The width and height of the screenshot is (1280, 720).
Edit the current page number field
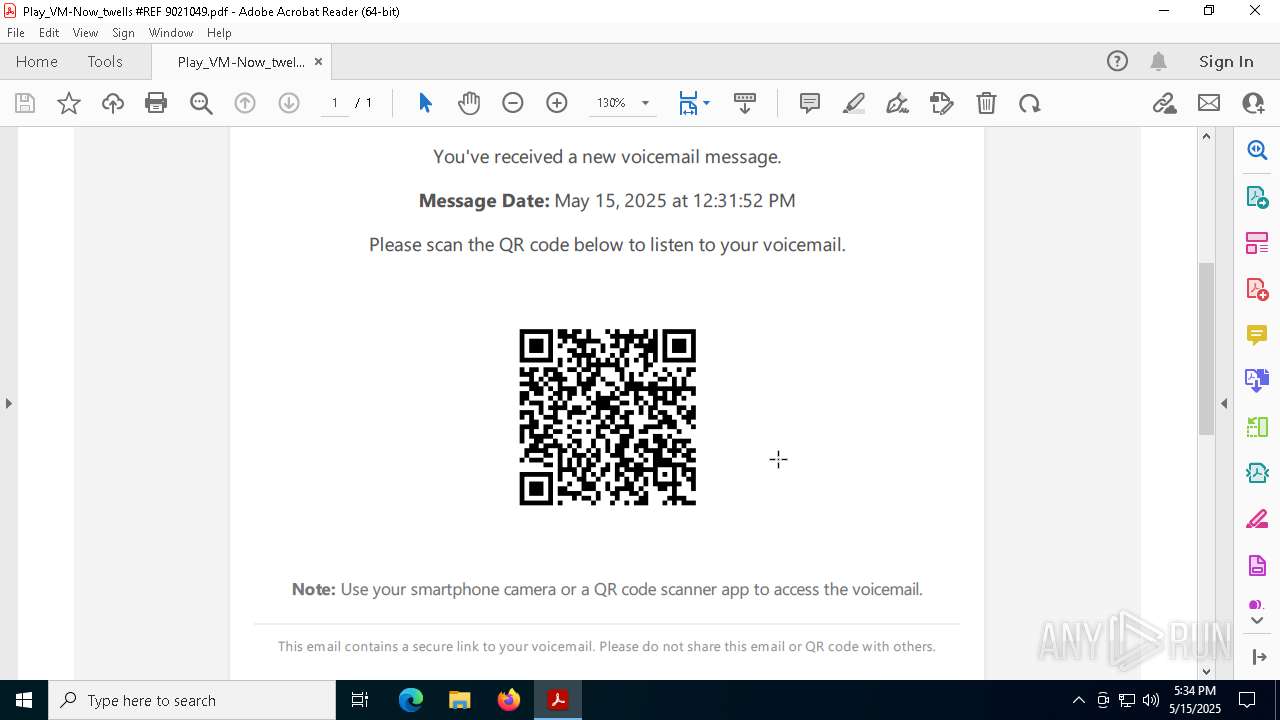[x=335, y=103]
